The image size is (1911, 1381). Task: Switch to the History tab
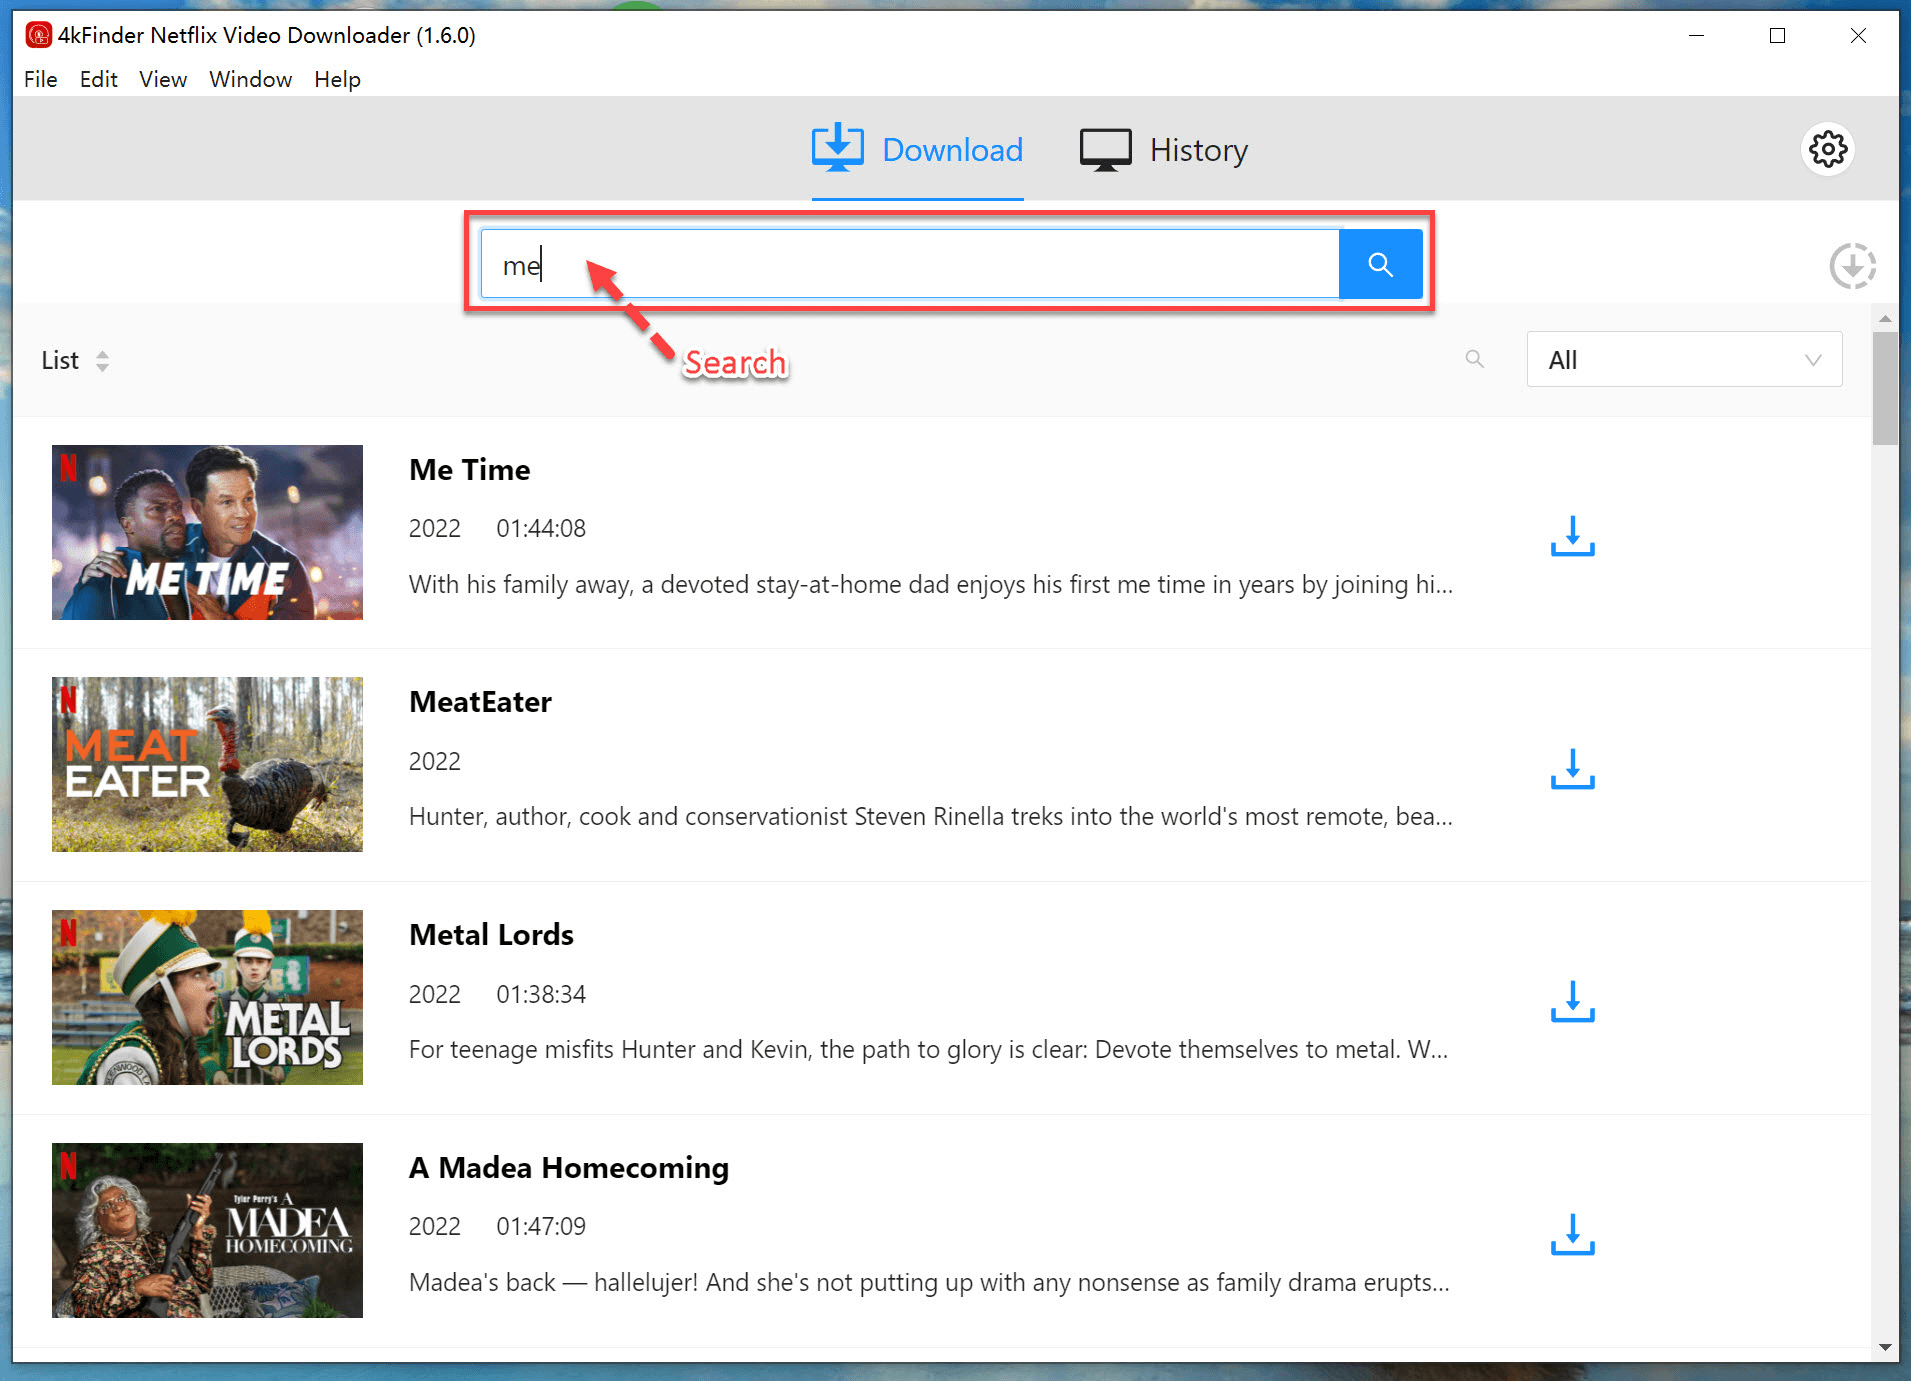pyautogui.click(x=1164, y=150)
